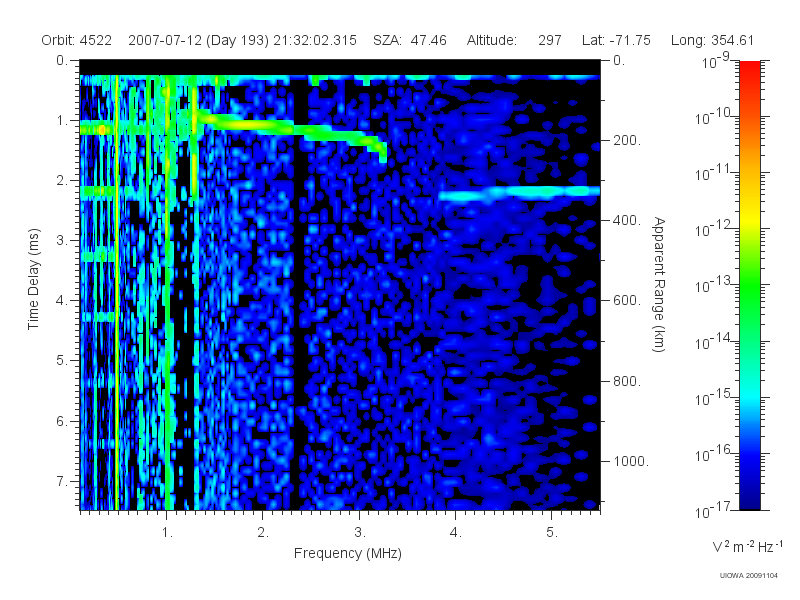800x600 pixels.
Task: Click the '0.' tick label on time delay axis
Action: point(62,61)
